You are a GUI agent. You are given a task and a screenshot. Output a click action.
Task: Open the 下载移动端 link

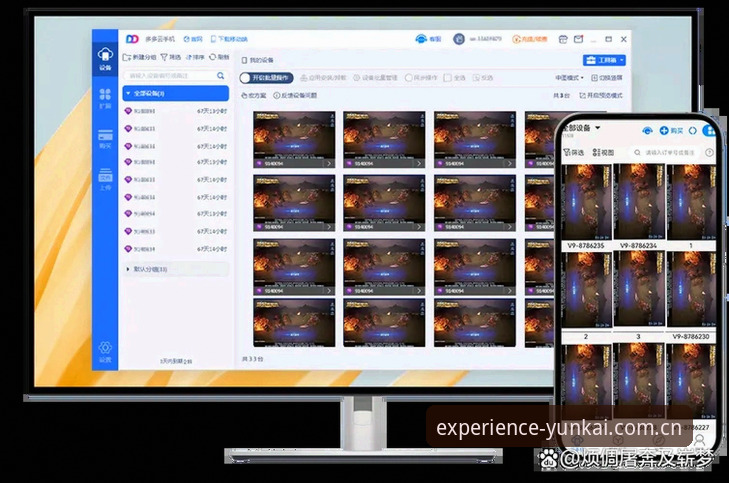(x=229, y=39)
